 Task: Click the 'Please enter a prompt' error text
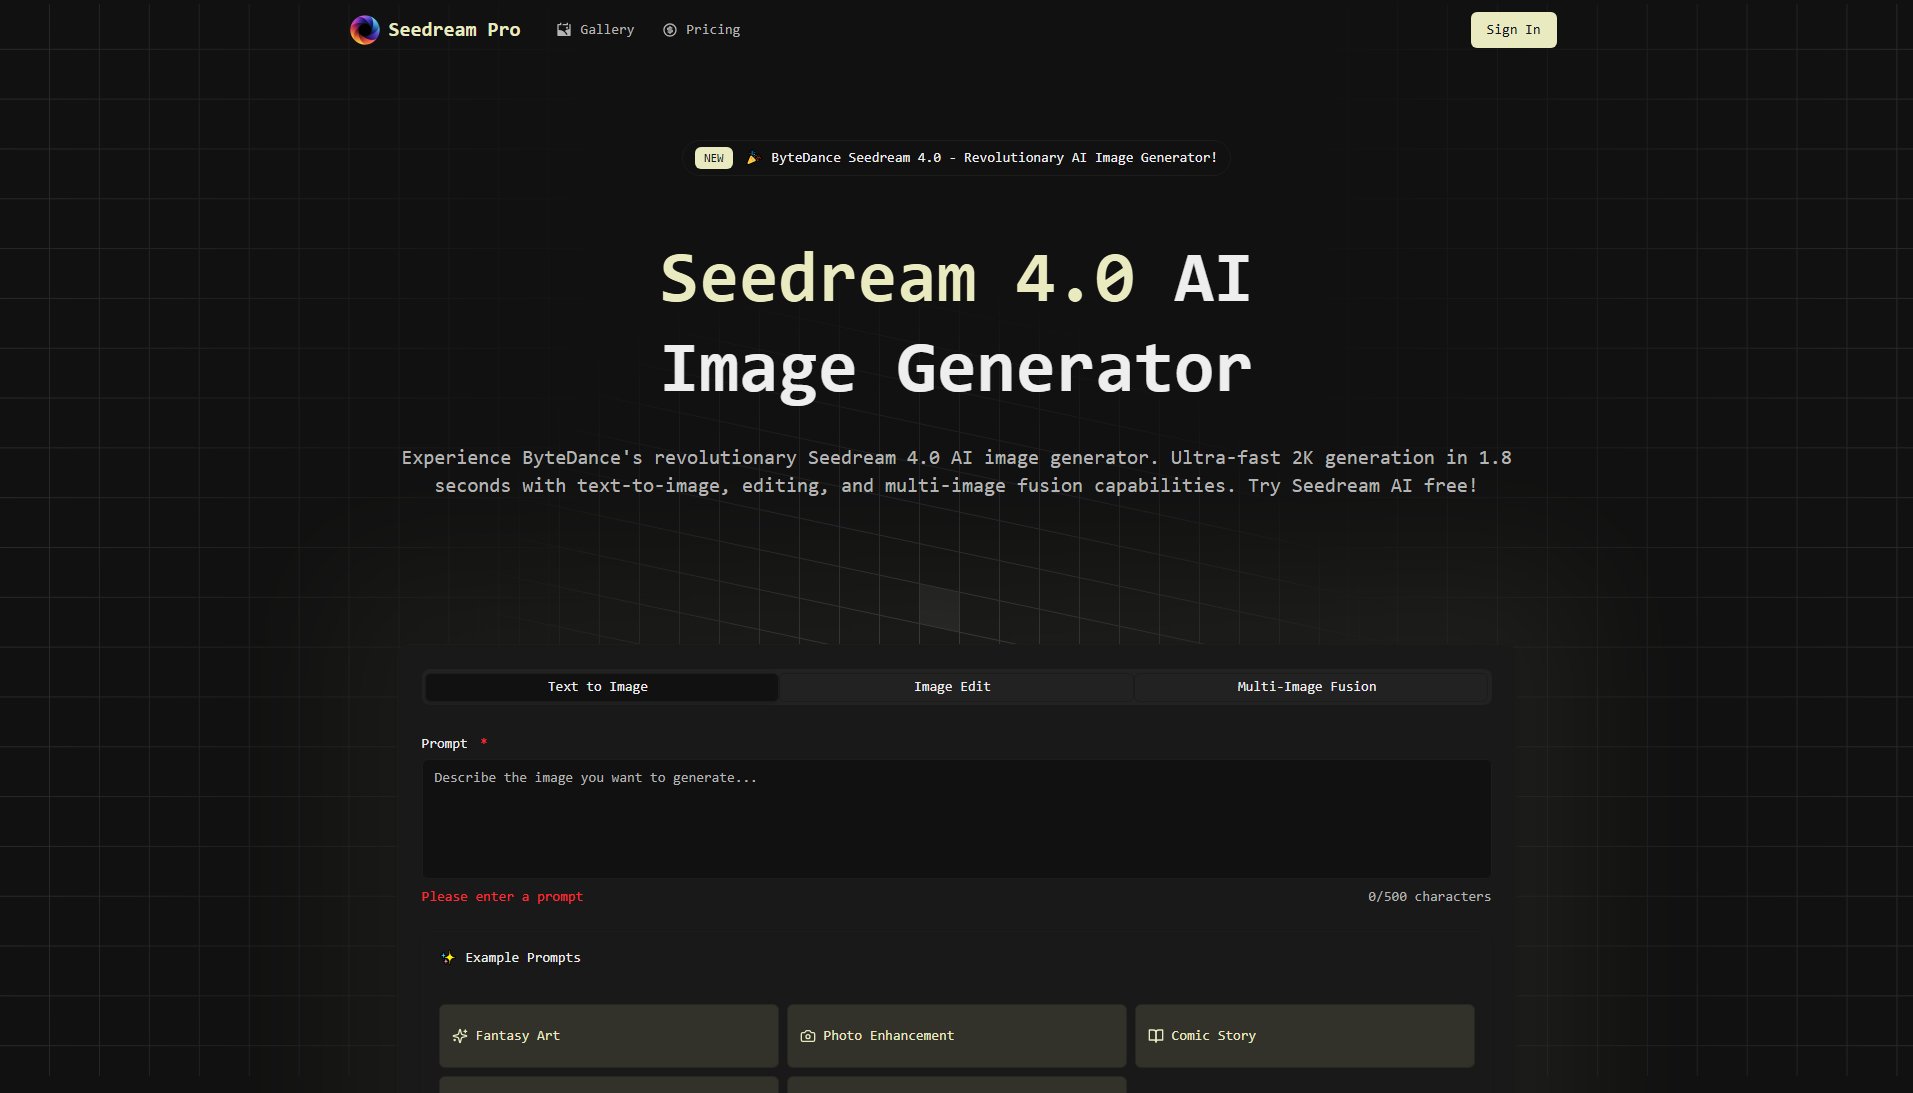[502, 897]
